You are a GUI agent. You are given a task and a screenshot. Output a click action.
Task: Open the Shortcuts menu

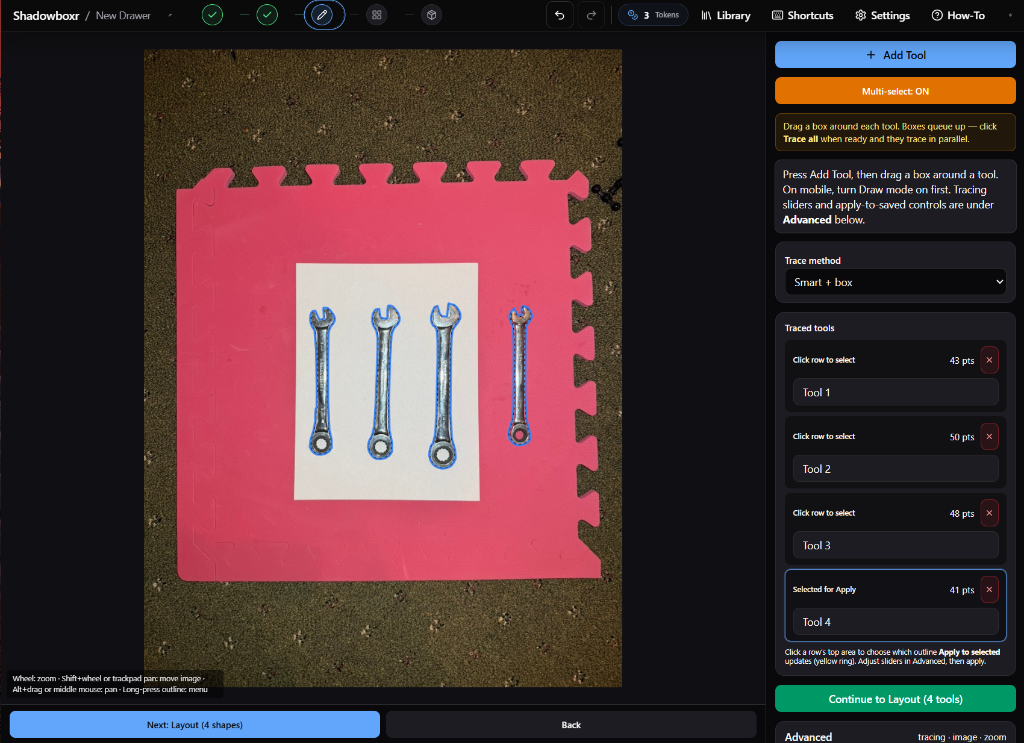[x=803, y=15]
